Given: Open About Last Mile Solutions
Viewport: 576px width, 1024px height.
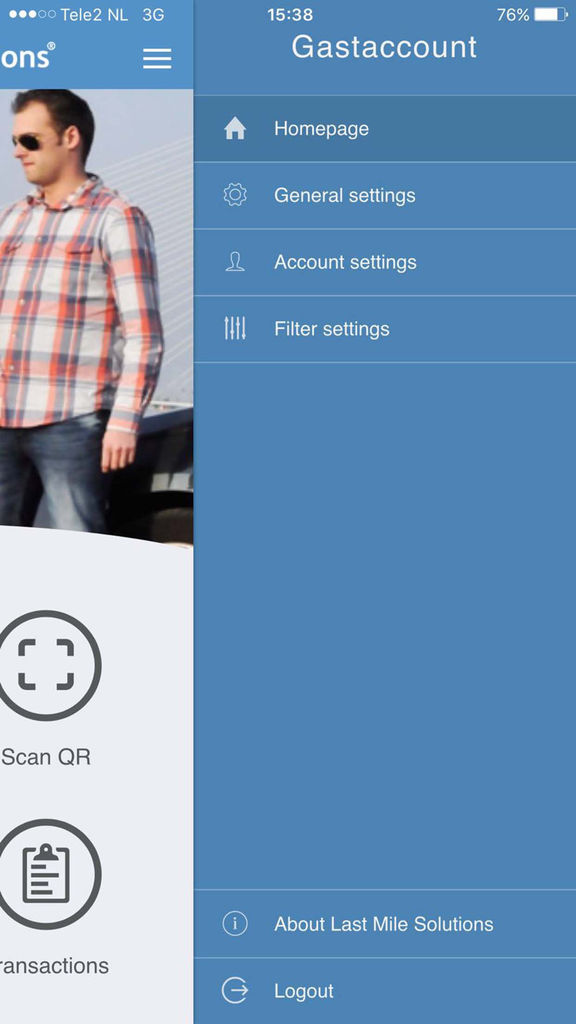Looking at the screenshot, I should [385, 924].
